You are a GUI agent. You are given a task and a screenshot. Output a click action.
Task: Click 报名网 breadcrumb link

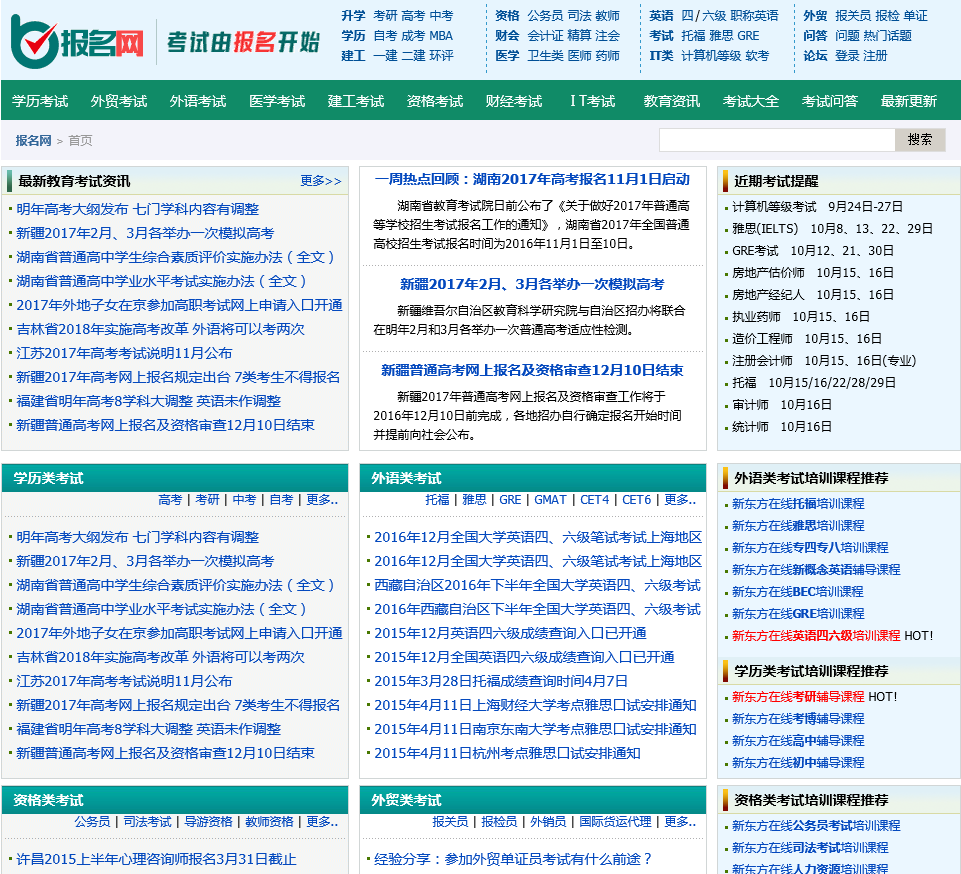(33, 140)
